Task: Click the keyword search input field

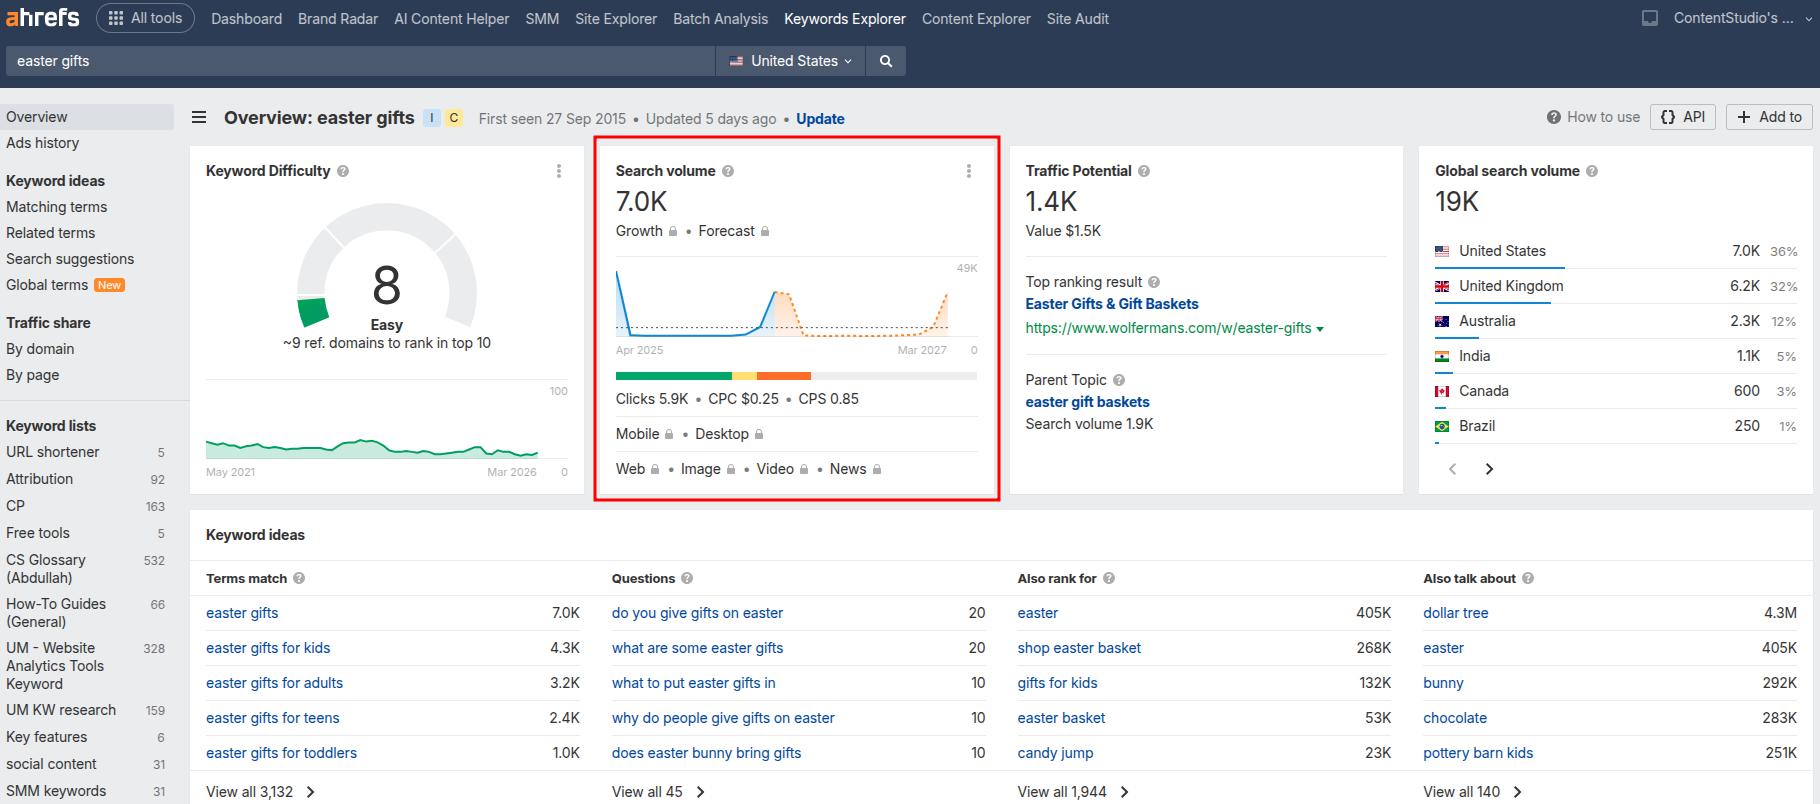Action: [360, 61]
